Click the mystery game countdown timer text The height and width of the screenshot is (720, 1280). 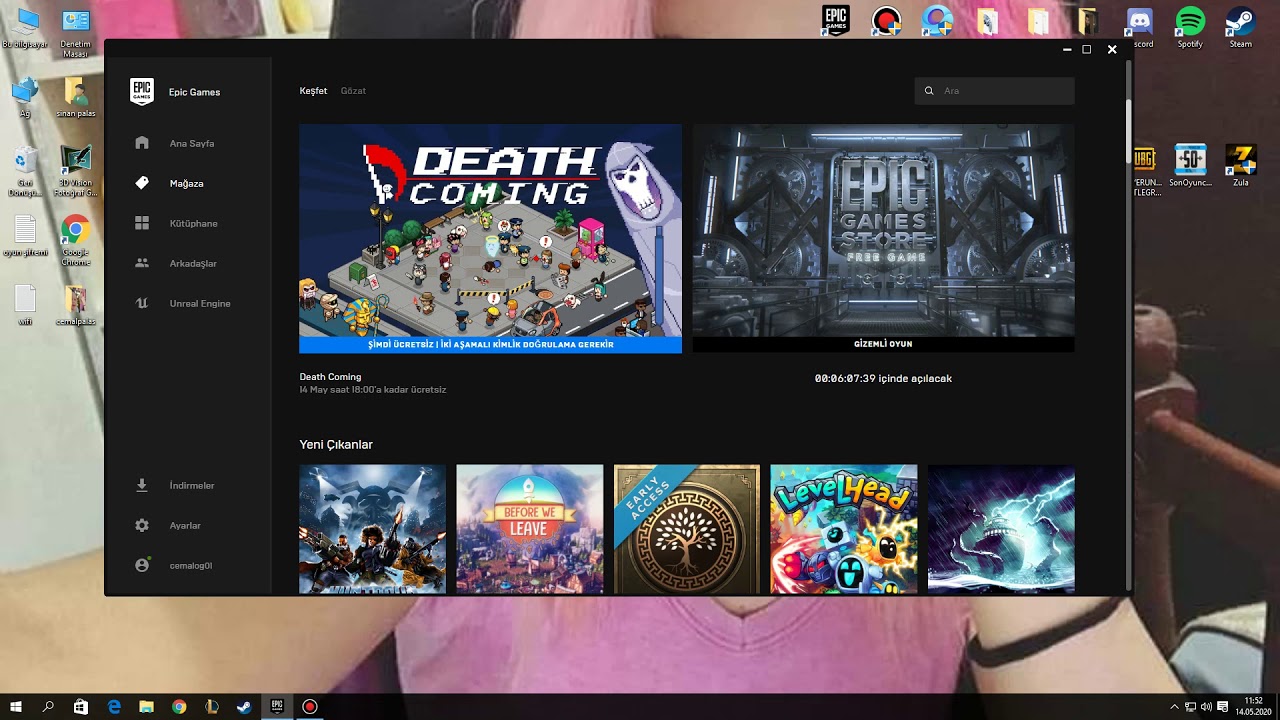pos(883,378)
